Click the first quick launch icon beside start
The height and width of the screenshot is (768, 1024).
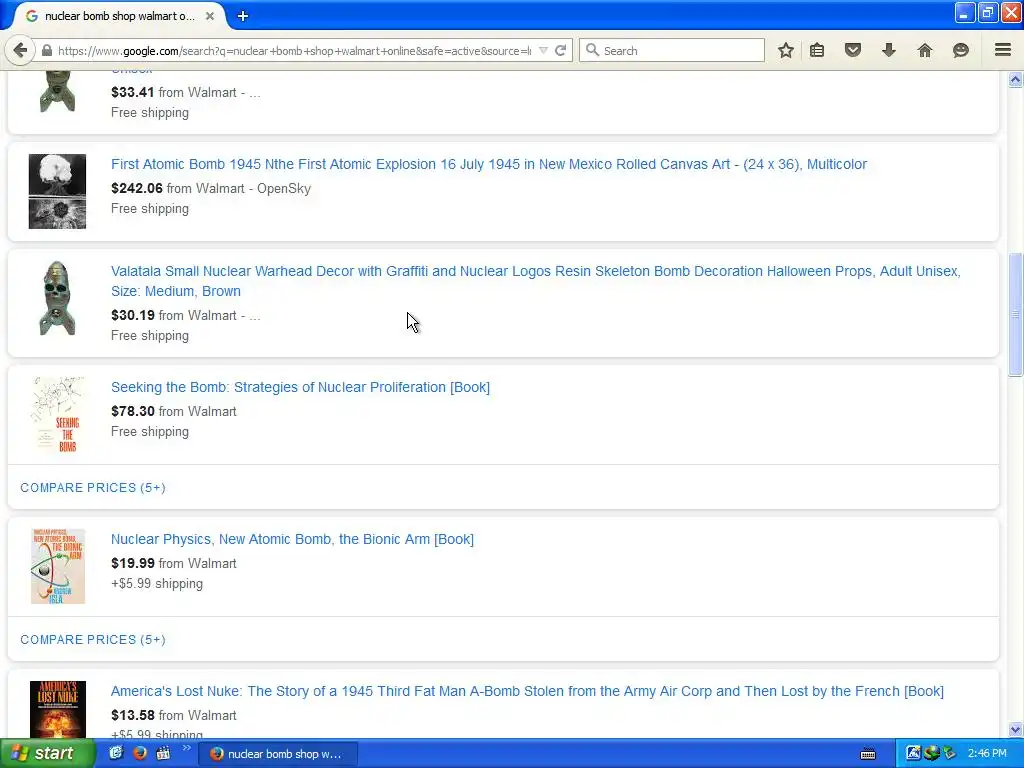click(116, 753)
